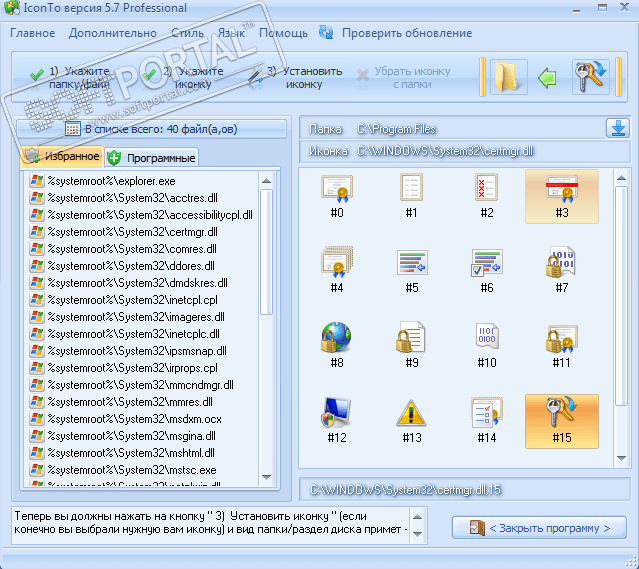The height and width of the screenshot is (569, 639).
Task: Pick padlock binary icon #7
Action: 562,271
